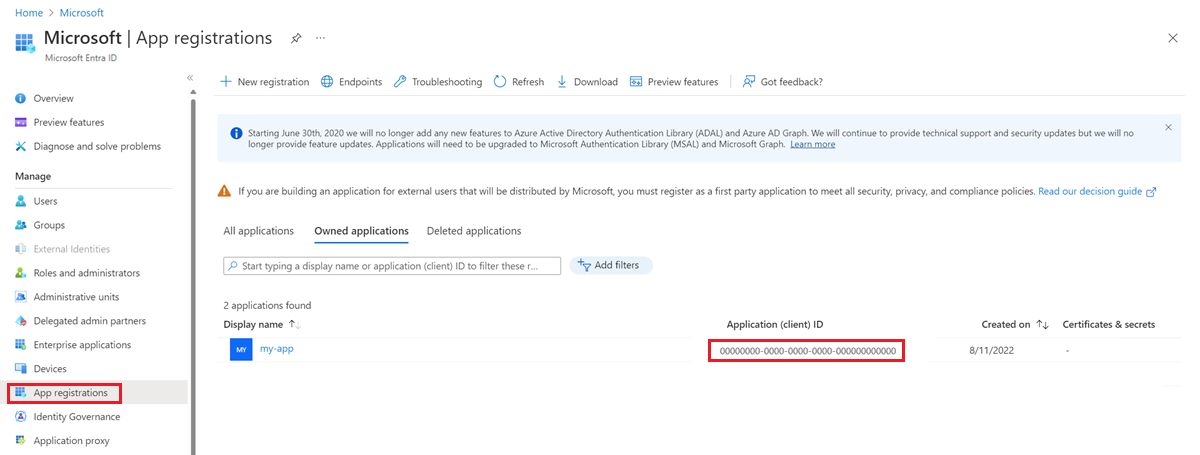Switch to Owned applications tab
Viewport: 1200px width, 455px height.
[x=361, y=231]
